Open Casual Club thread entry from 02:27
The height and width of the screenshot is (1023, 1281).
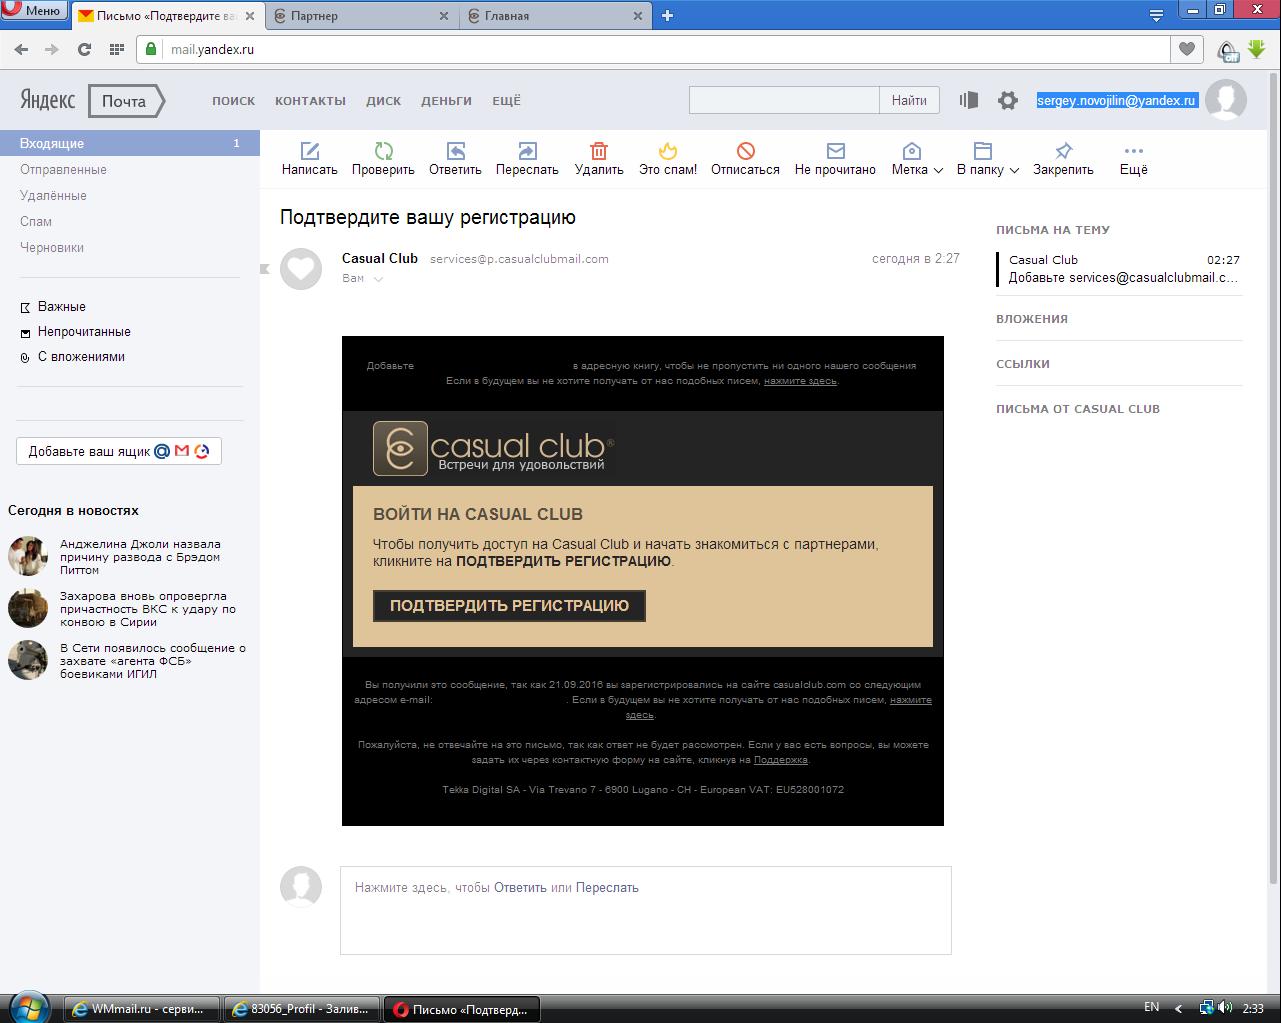pos(1120,268)
